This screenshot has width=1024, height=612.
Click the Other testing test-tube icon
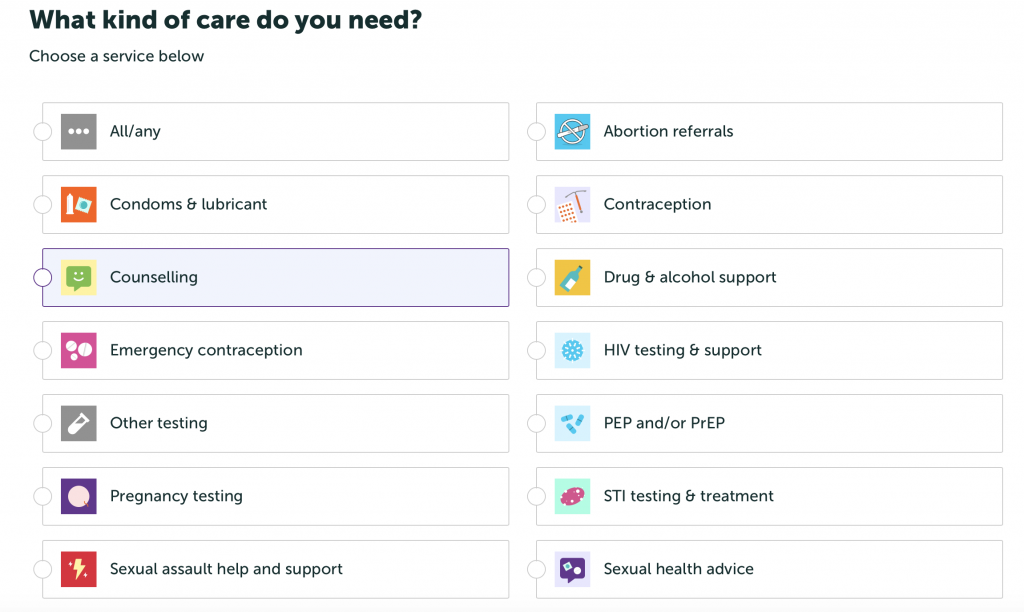(x=78, y=423)
